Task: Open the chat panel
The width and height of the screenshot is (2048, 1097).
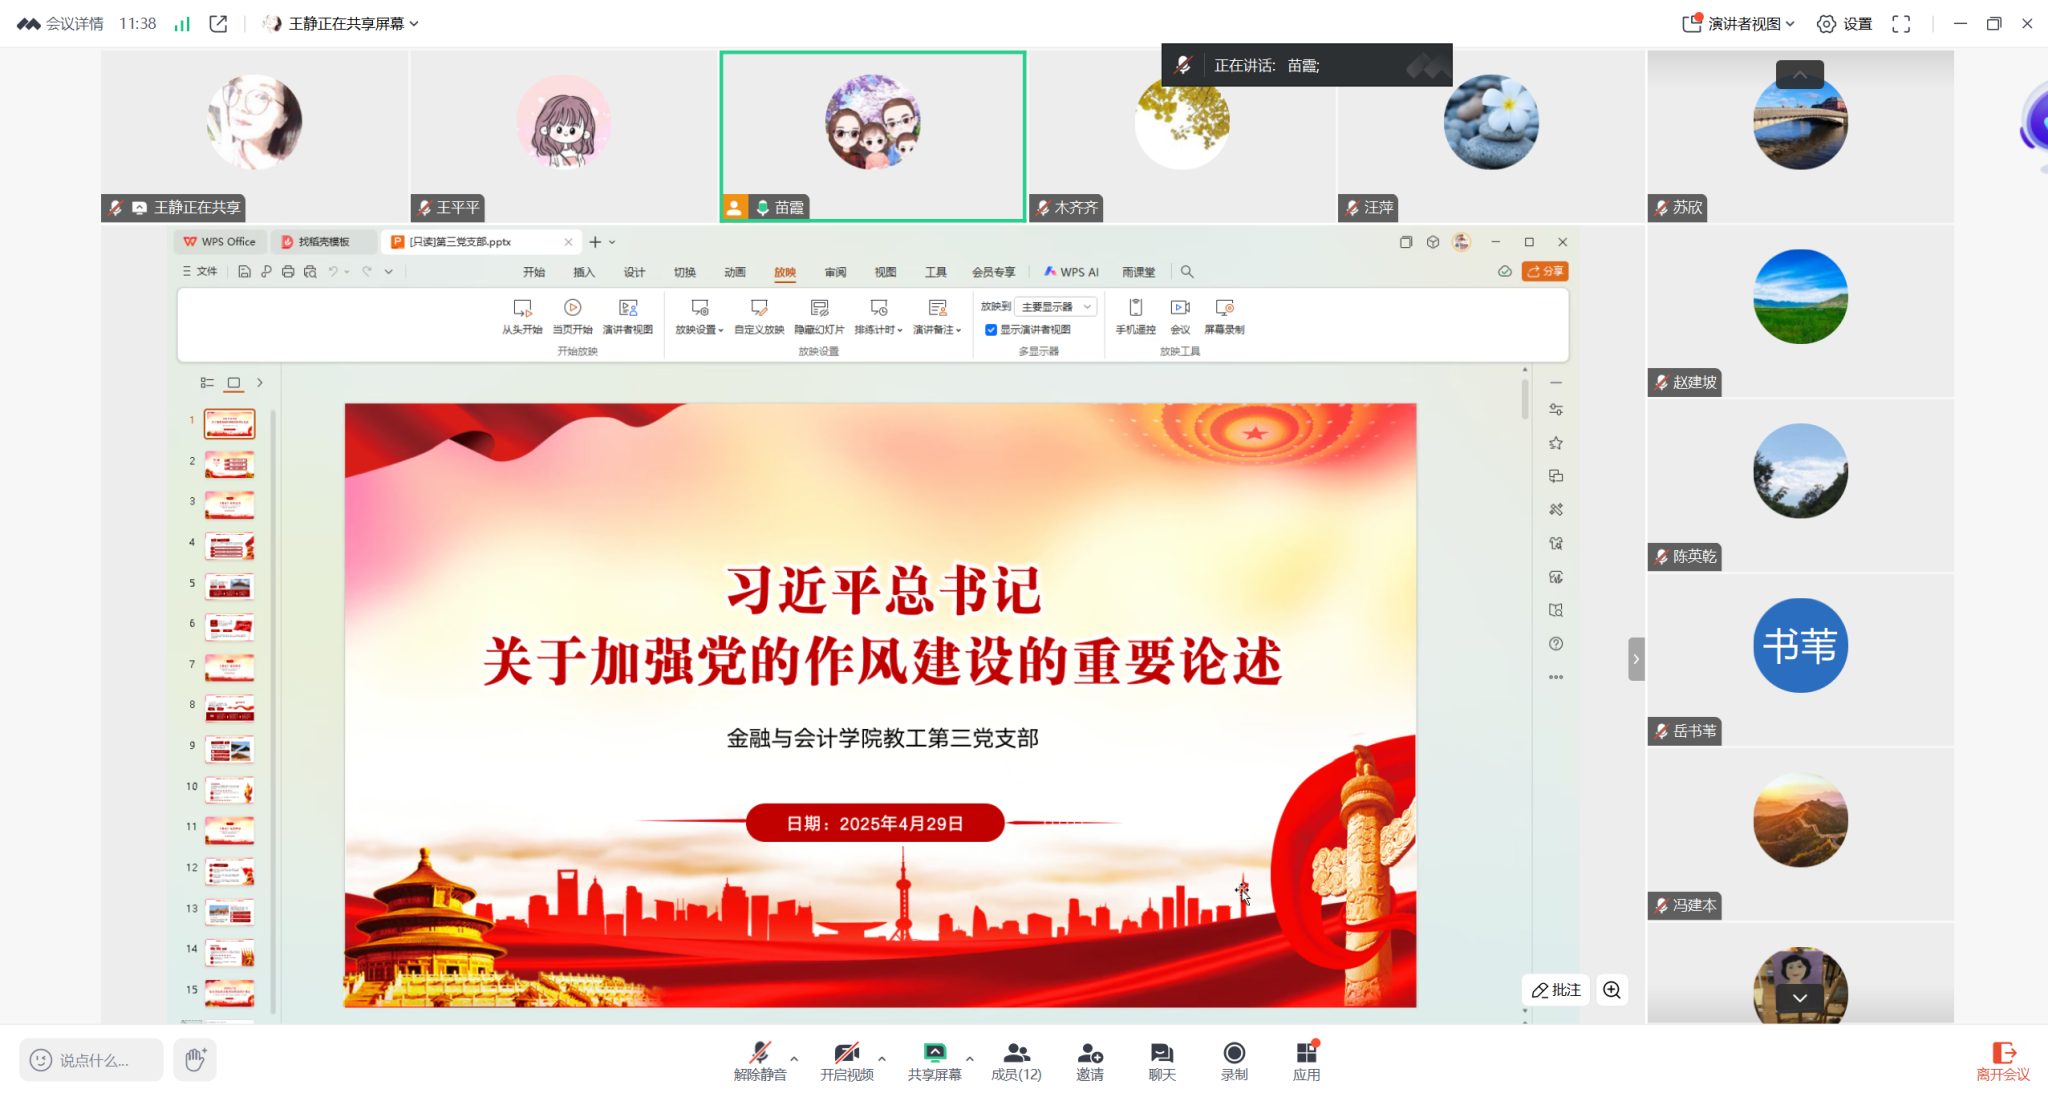Action: point(1161,1053)
